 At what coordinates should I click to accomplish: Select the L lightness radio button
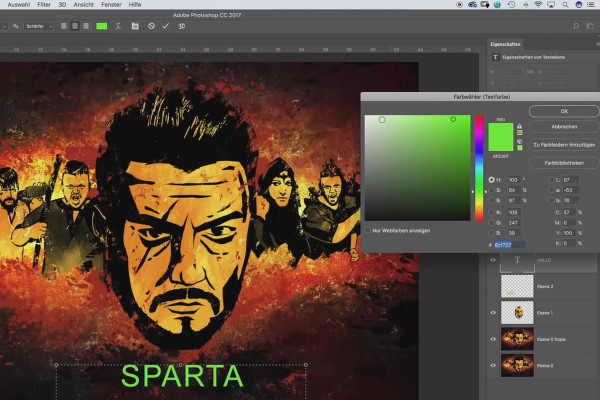(x=551, y=180)
